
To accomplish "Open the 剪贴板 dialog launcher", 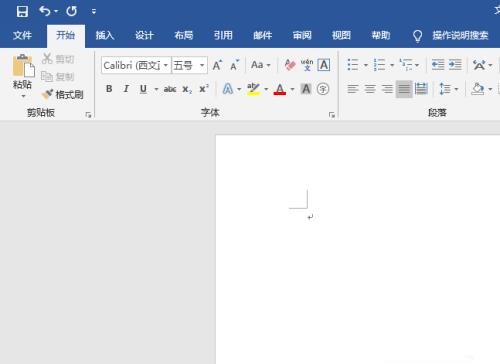I will (x=88, y=115).
